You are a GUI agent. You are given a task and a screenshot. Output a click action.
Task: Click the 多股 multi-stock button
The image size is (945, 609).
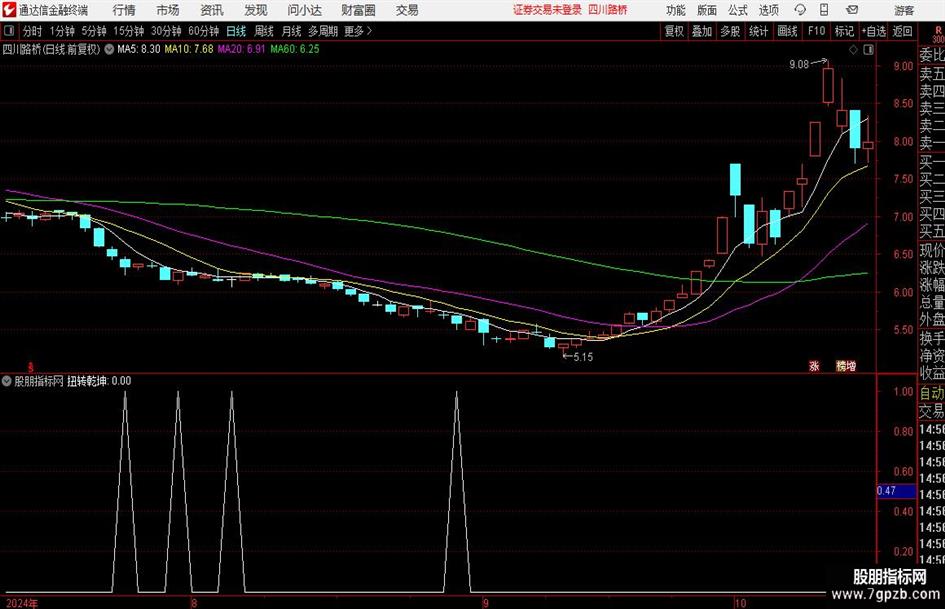(730, 31)
